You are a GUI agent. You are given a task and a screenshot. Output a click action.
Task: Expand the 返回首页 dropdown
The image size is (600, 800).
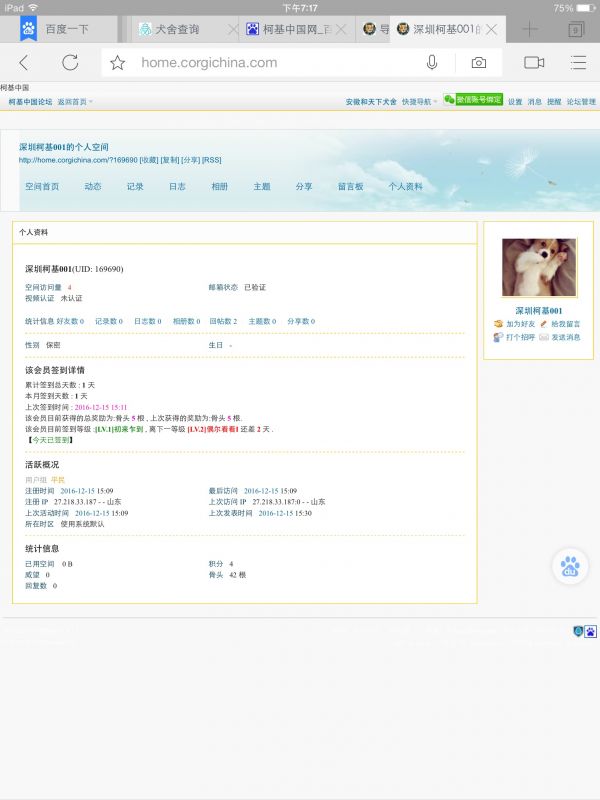[75, 101]
